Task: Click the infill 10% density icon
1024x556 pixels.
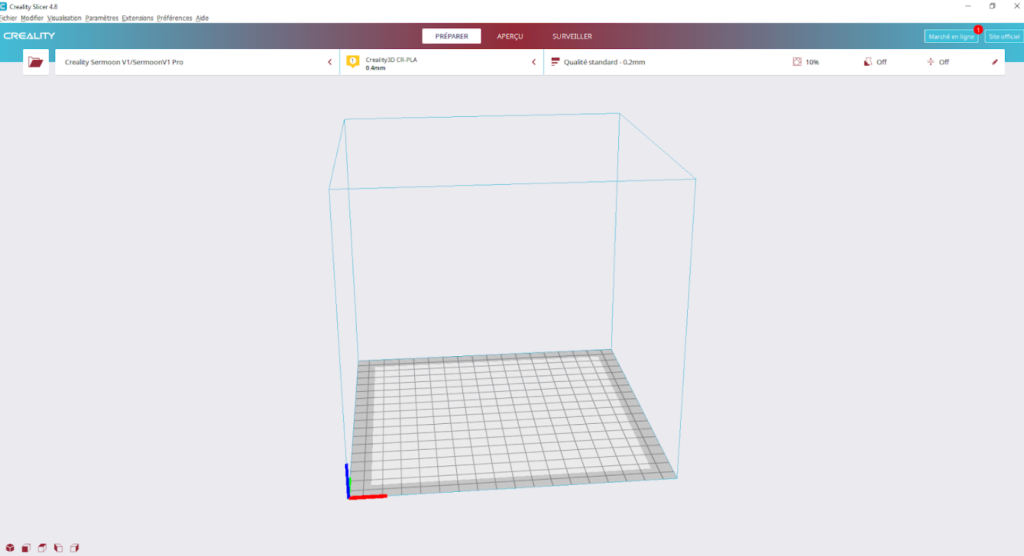Action: tap(797, 62)
